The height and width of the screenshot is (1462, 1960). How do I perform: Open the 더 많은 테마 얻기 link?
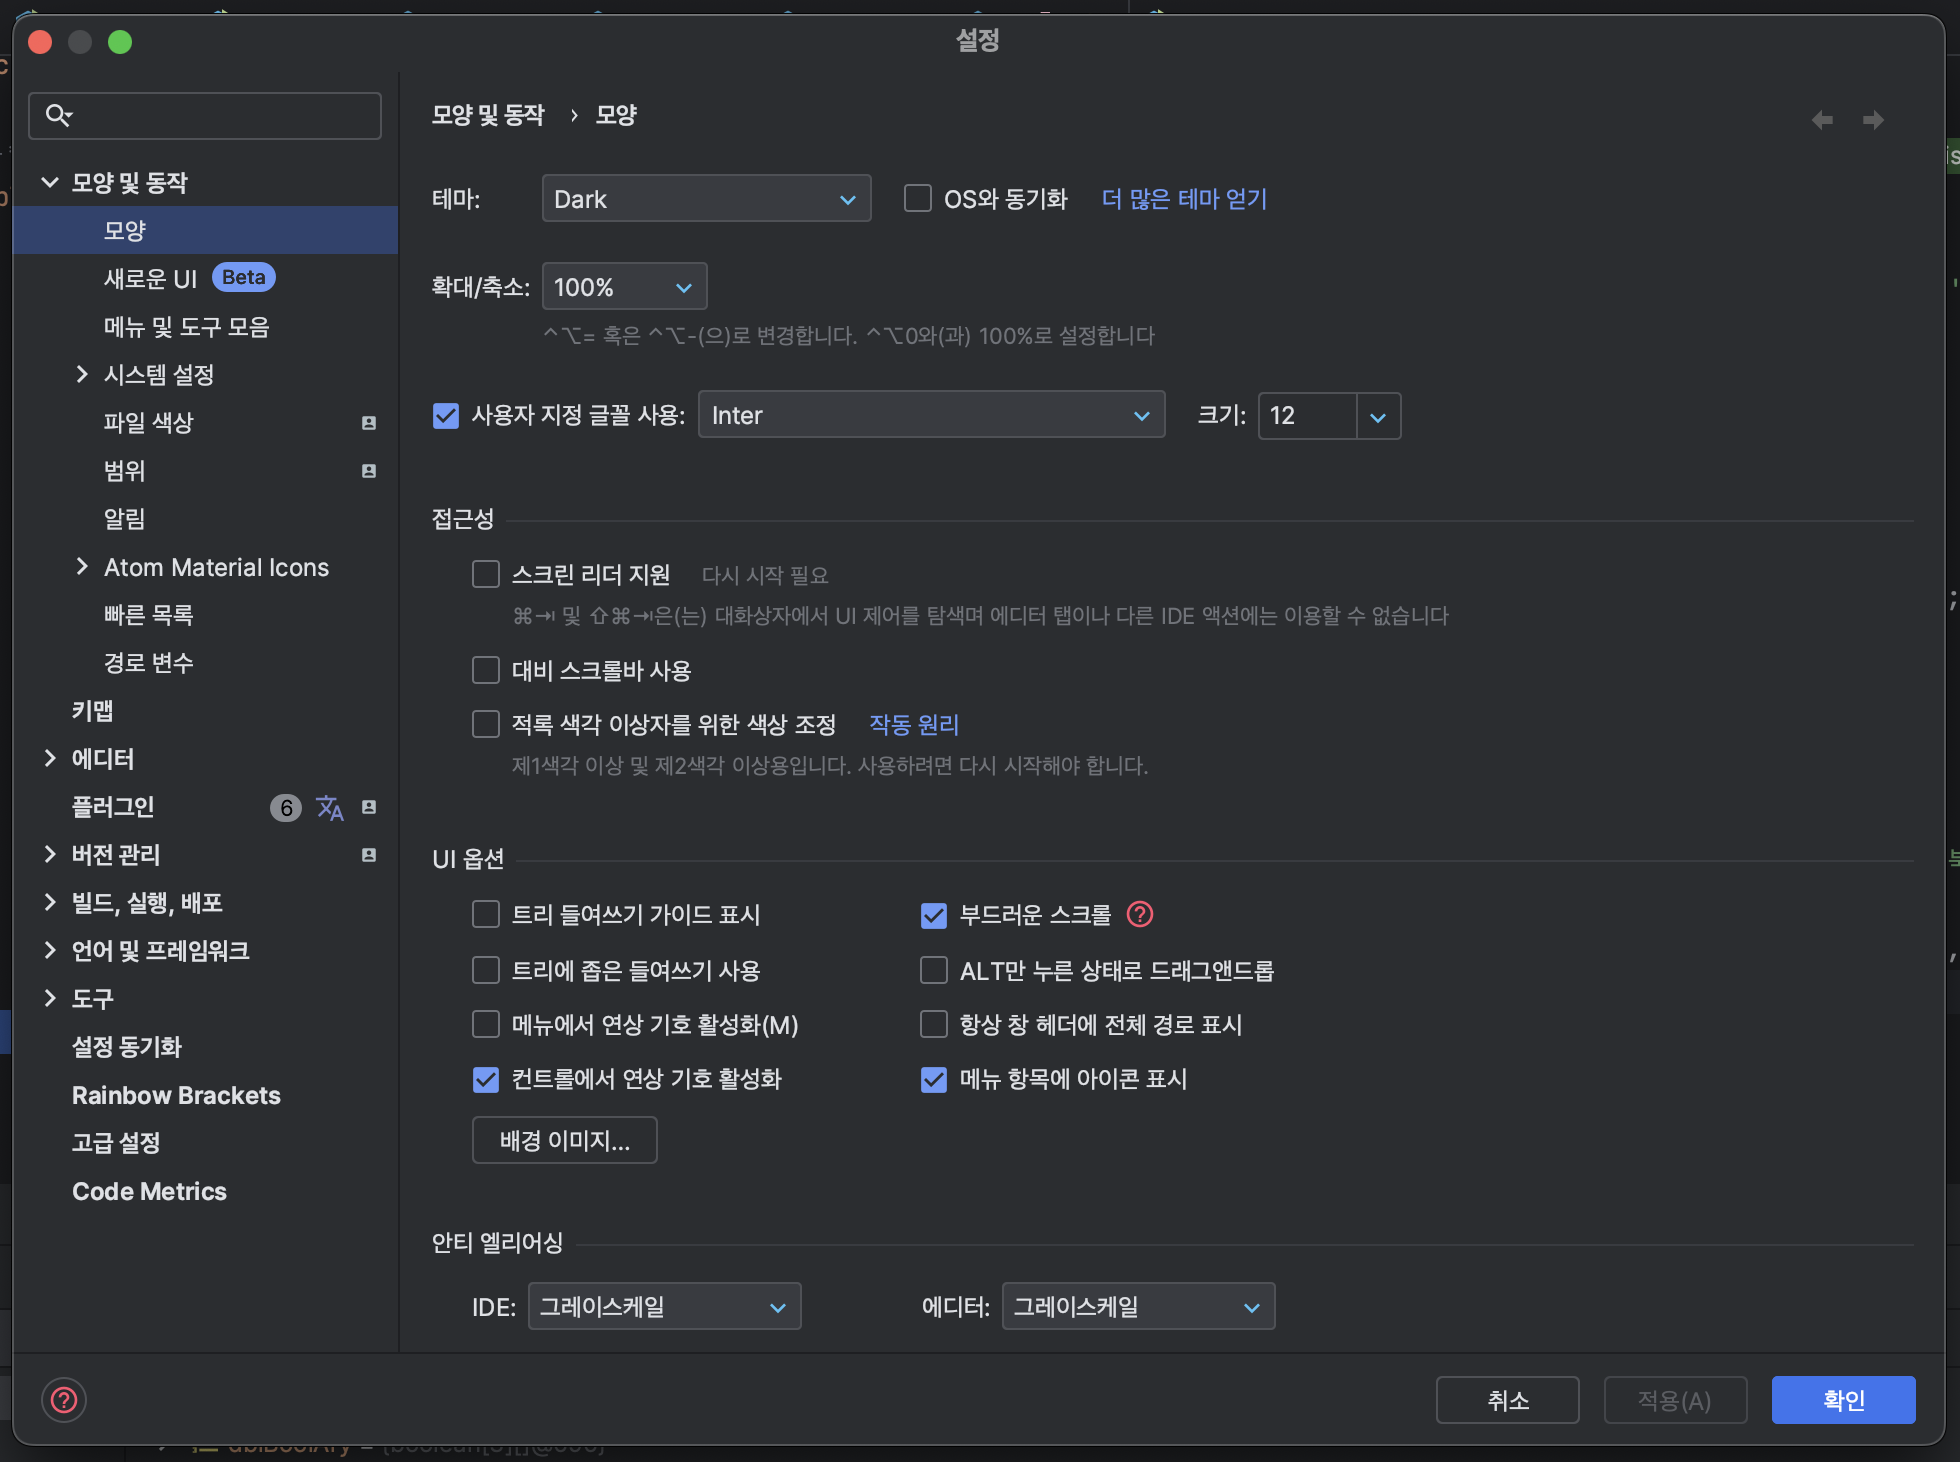point(1184,199)
